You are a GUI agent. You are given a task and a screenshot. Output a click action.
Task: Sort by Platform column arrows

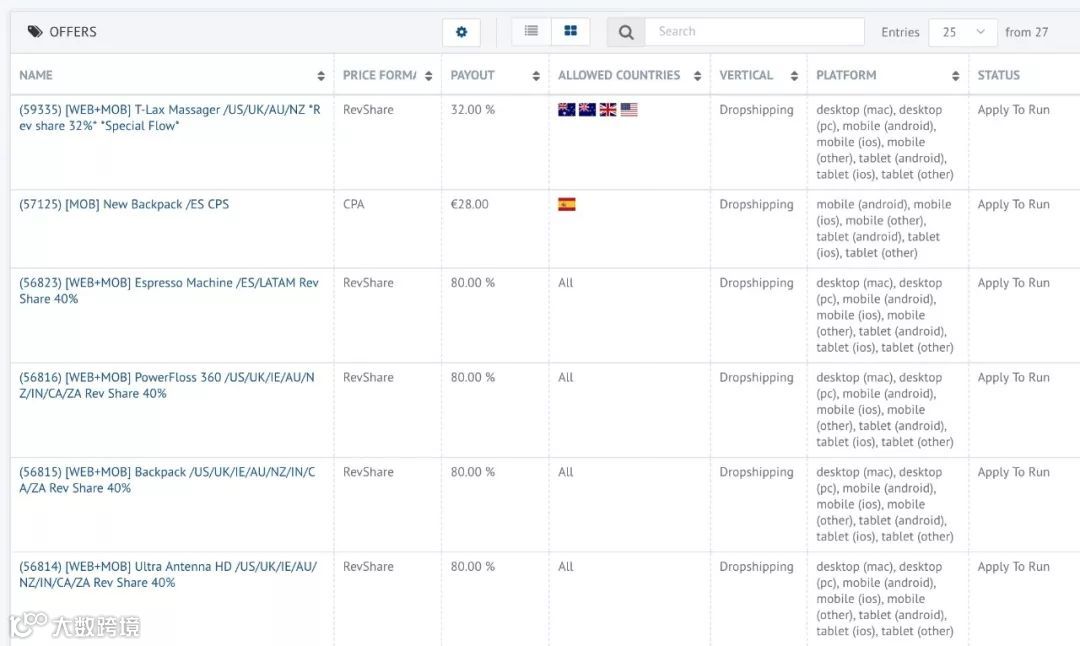click(955, 76)
